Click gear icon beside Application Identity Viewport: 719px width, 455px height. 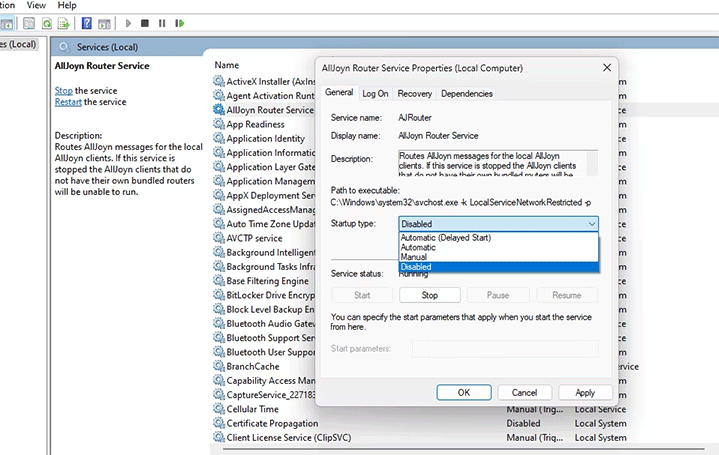coord(219,138)
